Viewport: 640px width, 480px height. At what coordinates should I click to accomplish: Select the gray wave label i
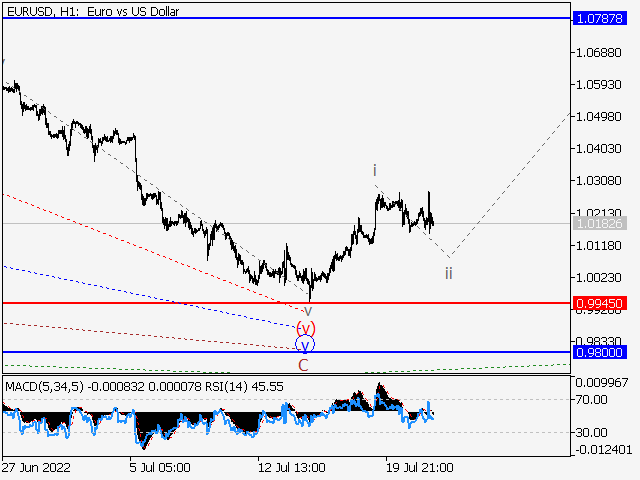pyautogui.click(x=374, y=170)
